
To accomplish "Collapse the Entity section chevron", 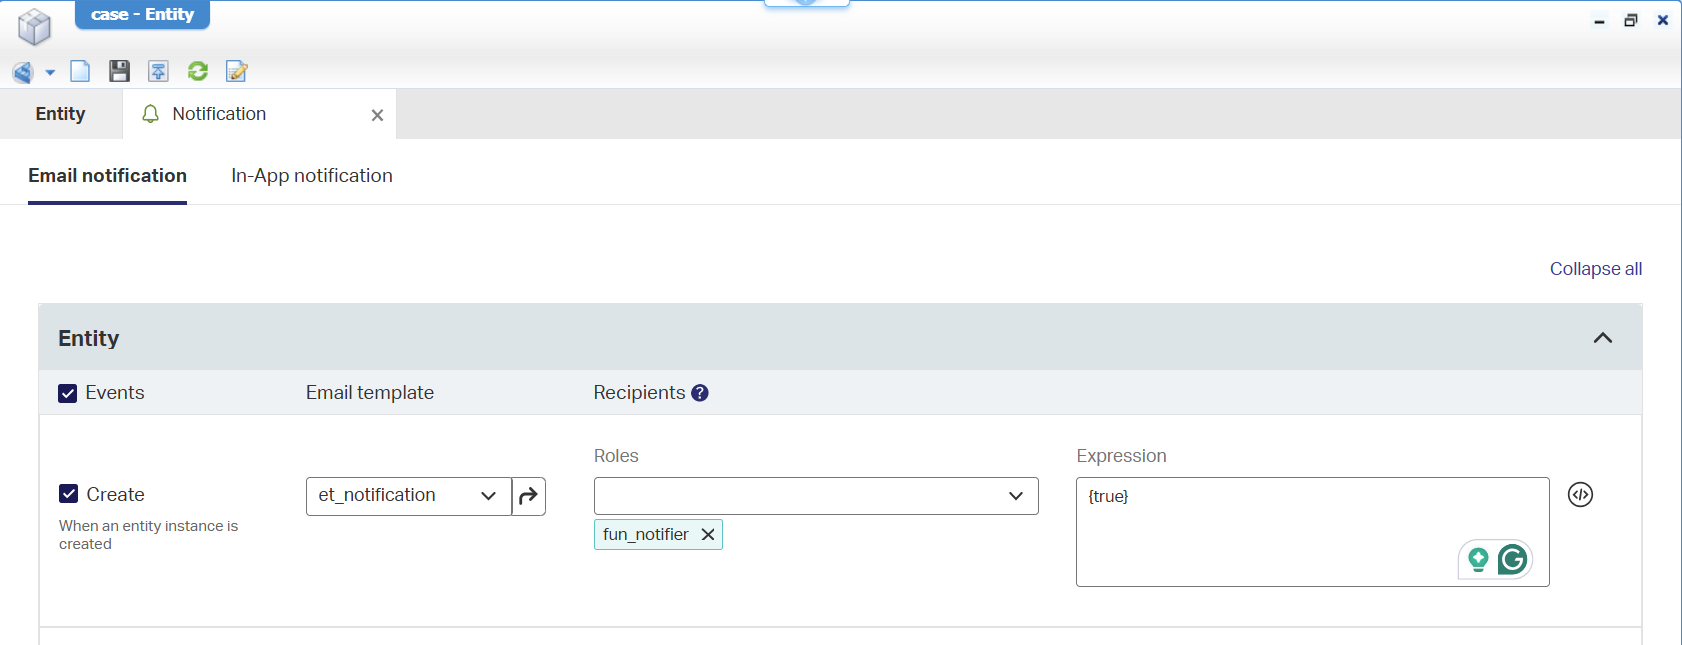I will tap(1603, 338).
